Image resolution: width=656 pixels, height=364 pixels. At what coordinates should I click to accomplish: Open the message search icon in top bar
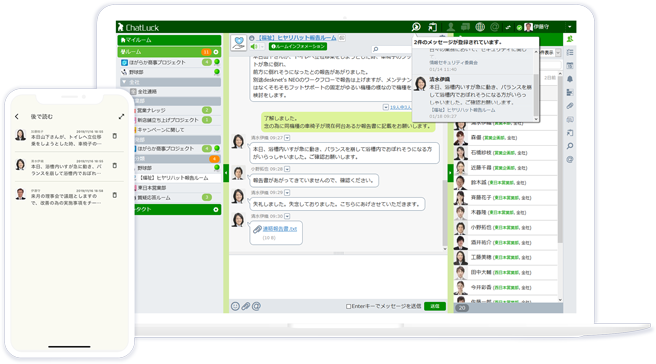416,27
